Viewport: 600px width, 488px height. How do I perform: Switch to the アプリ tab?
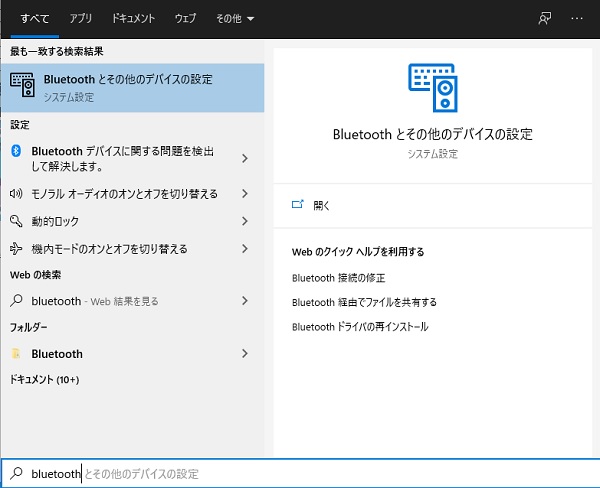[x=80, y=19]
